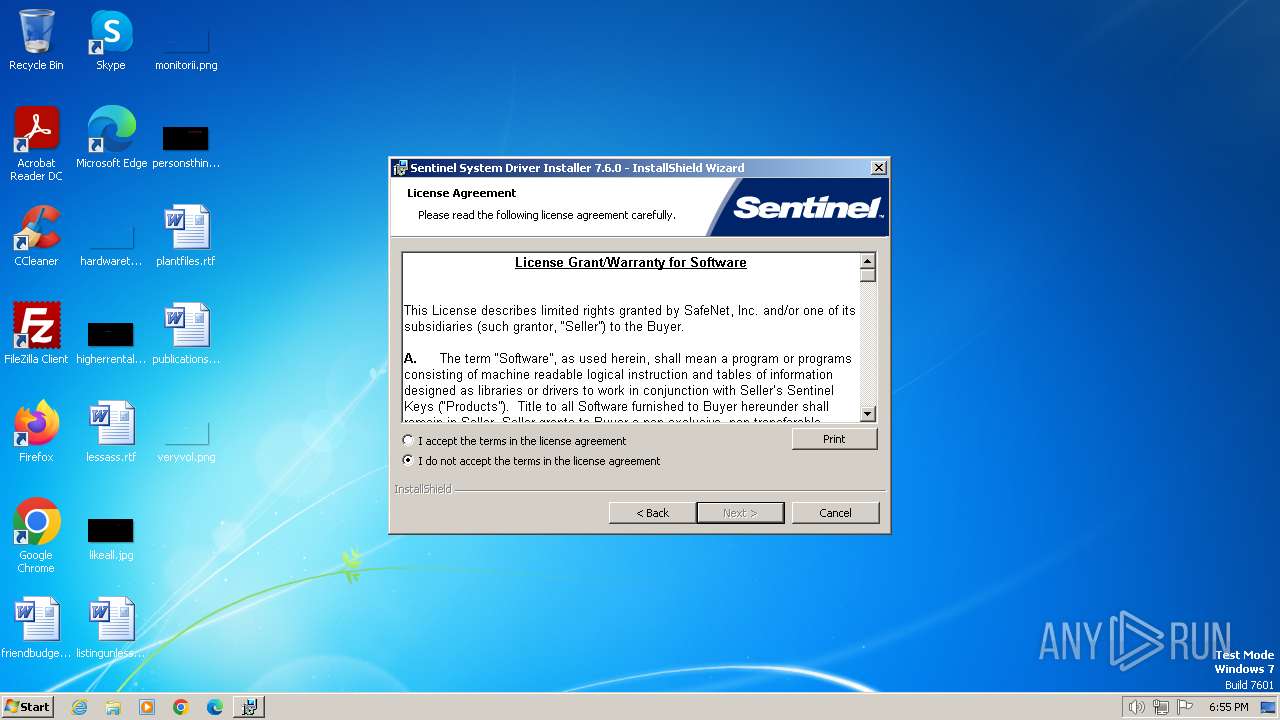Select the Firefox desktop shortcut
Viewport: 1280px width, 720px height.
click(x=36, y=432)
